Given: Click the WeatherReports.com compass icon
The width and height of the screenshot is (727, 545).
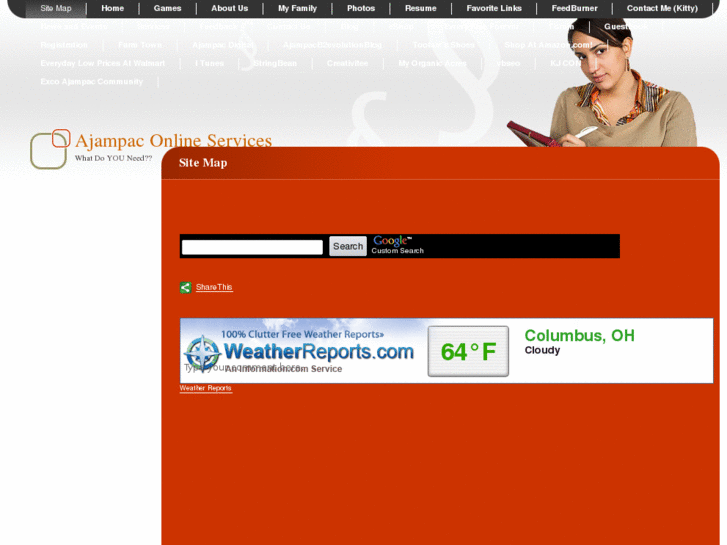Looking at the screenshot, I should (x=203, y=354).
